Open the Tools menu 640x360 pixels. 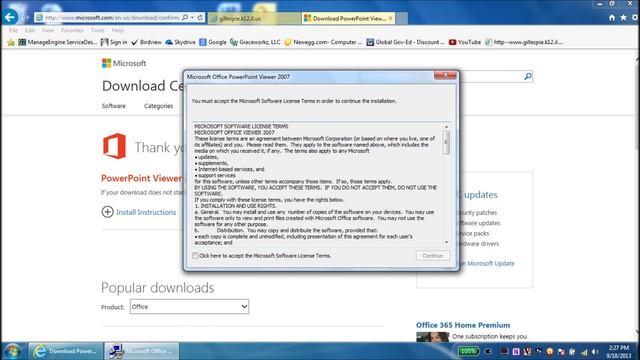(x=98, y=30)
